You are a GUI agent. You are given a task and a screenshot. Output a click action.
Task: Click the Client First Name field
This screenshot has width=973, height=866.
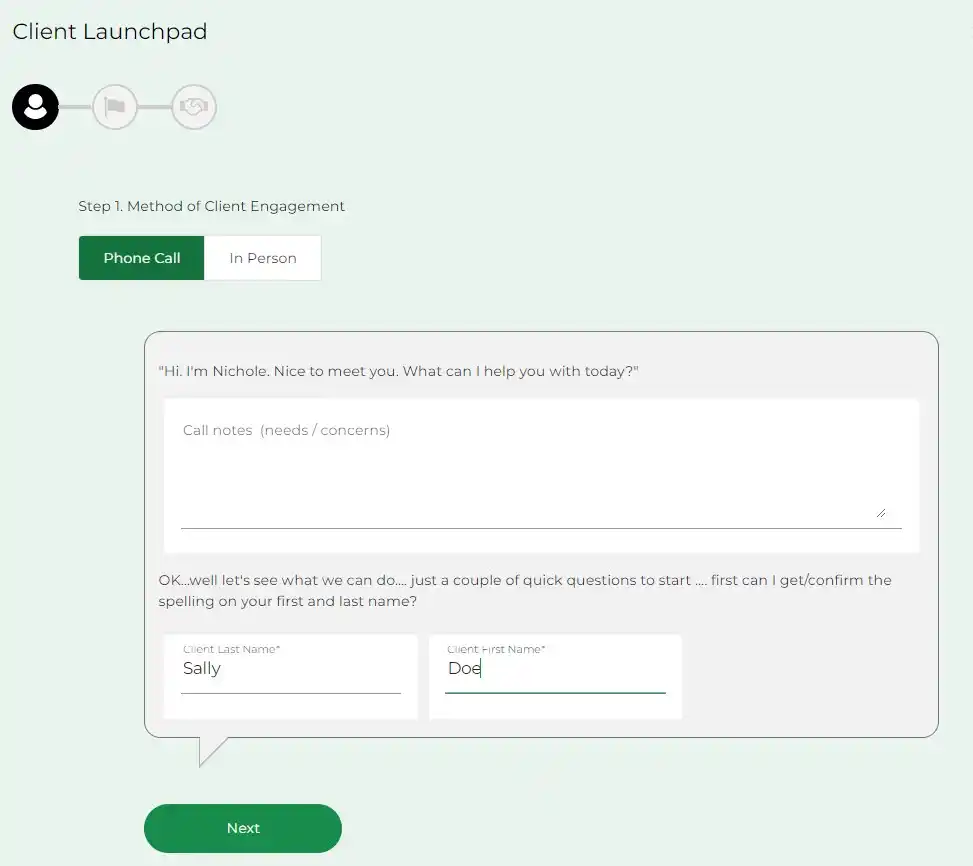[555, 669]
